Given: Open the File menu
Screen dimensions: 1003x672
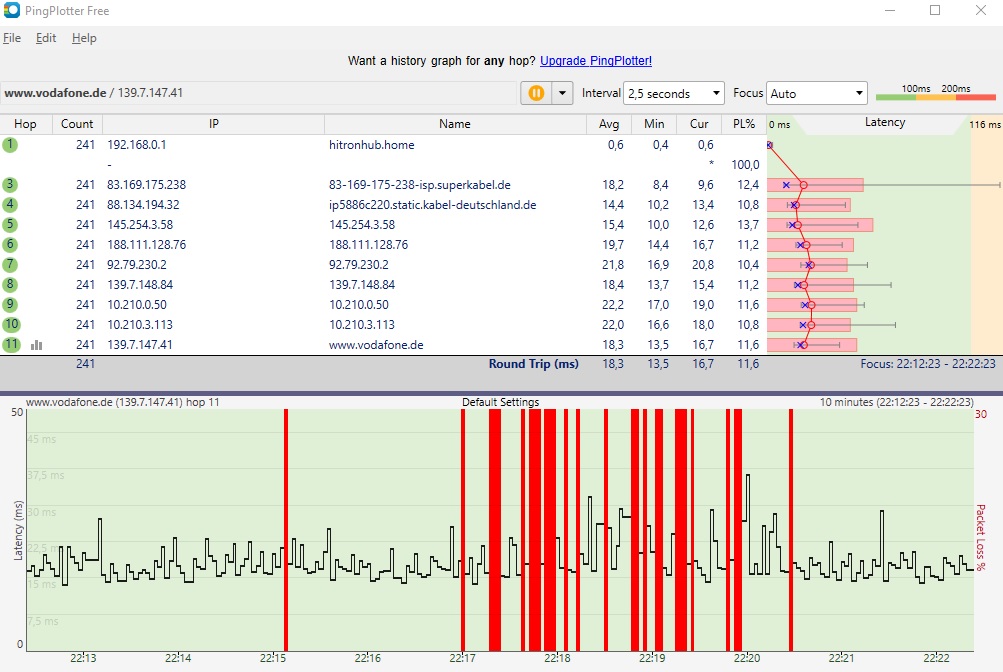Looking at the screenshot, I should (x=12, y=38).
